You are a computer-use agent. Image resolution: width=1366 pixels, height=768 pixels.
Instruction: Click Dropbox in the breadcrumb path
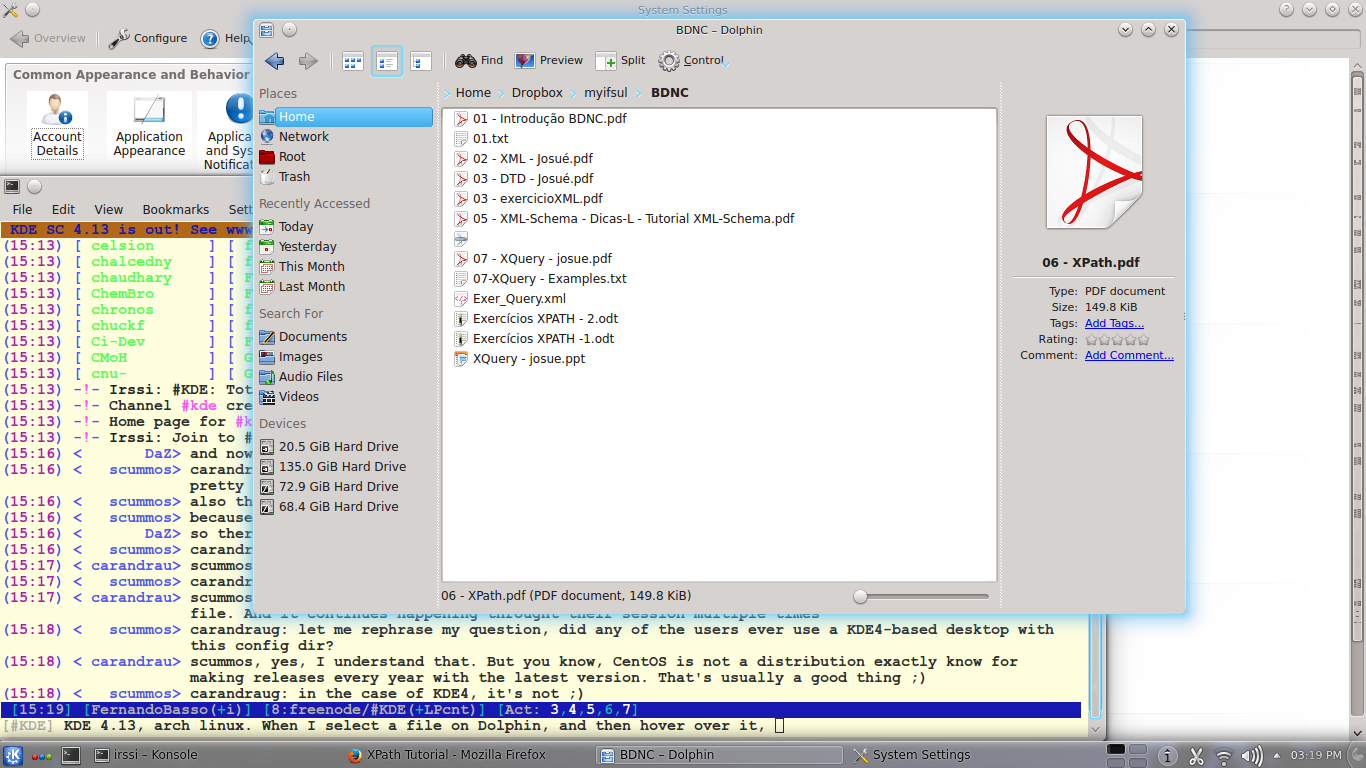coord(537,93)
